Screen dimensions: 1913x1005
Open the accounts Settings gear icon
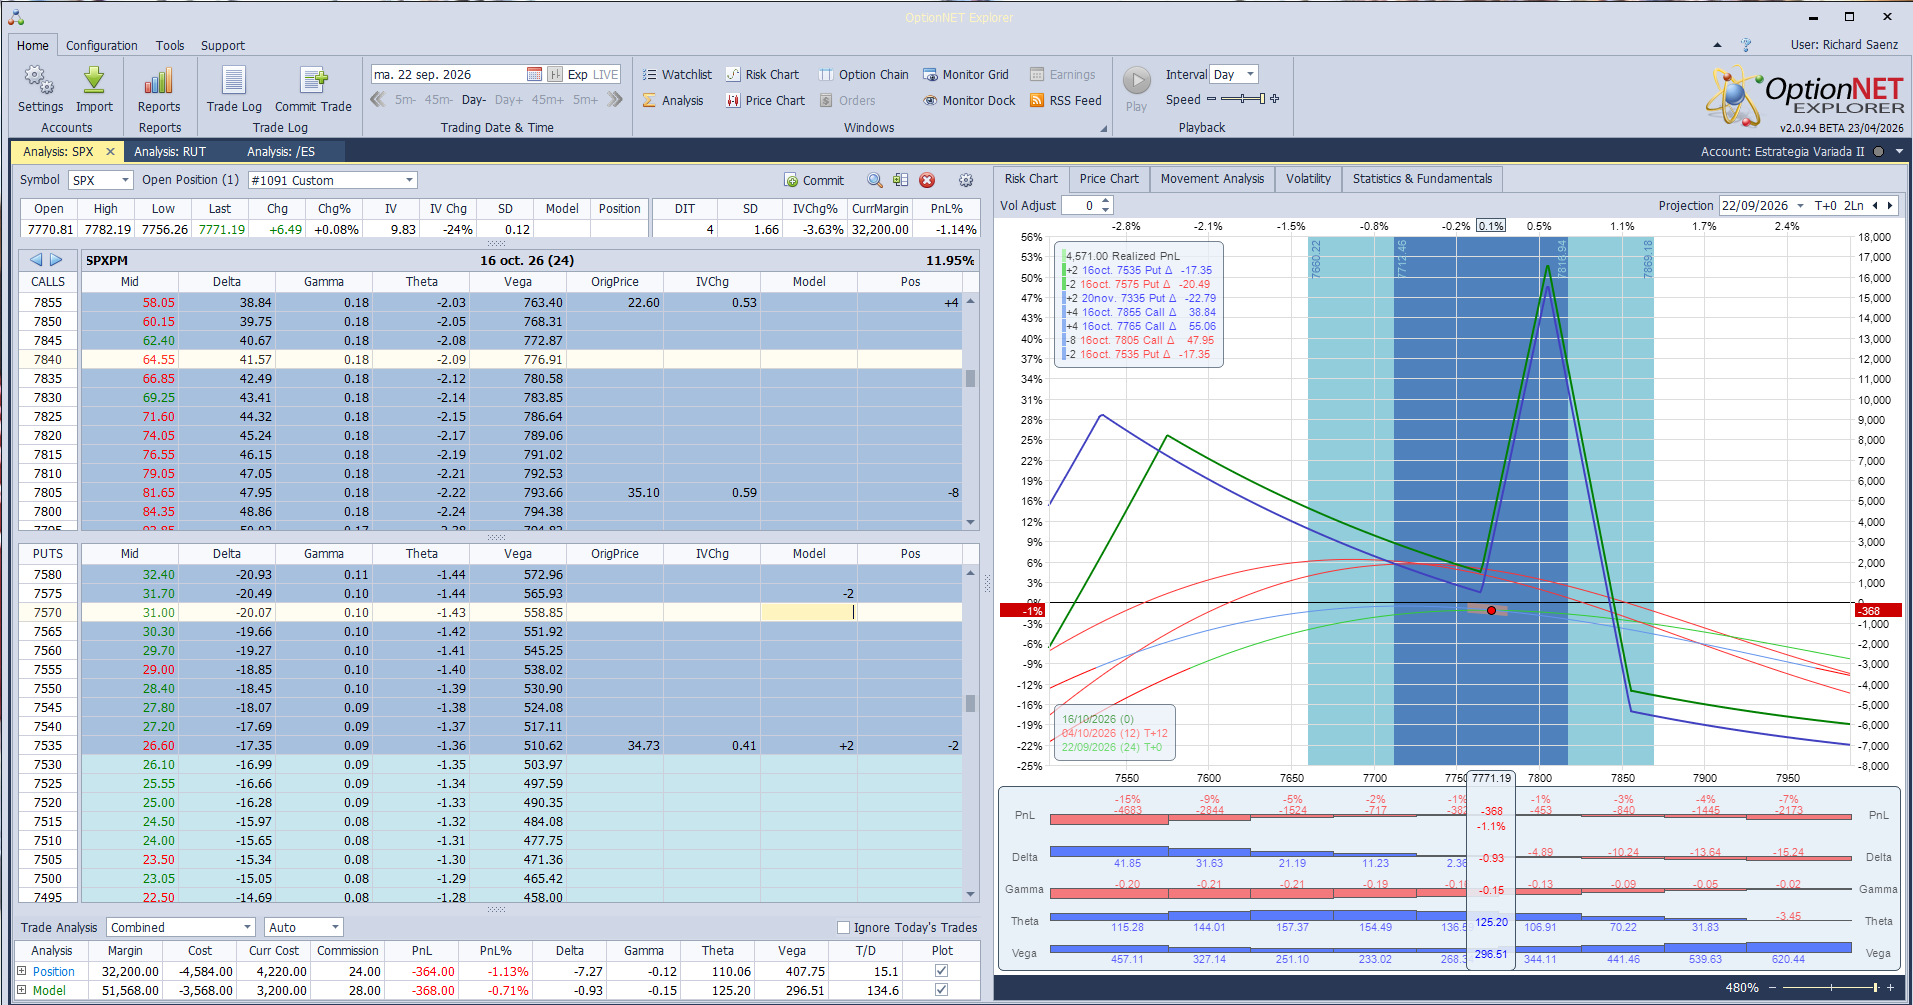(40, 80)
